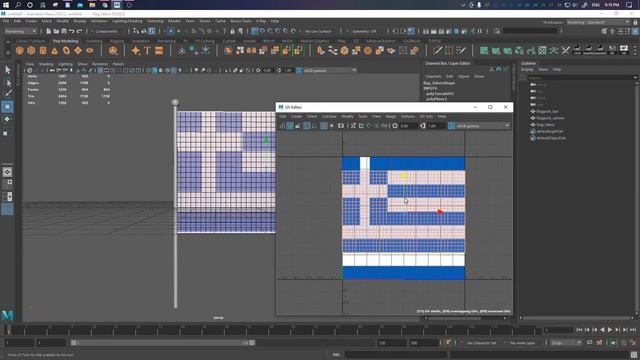Viewport: 640px width, 360px height.
Task: Open the Outliner search field dropdown arrow
Action: tap(635, 78)
